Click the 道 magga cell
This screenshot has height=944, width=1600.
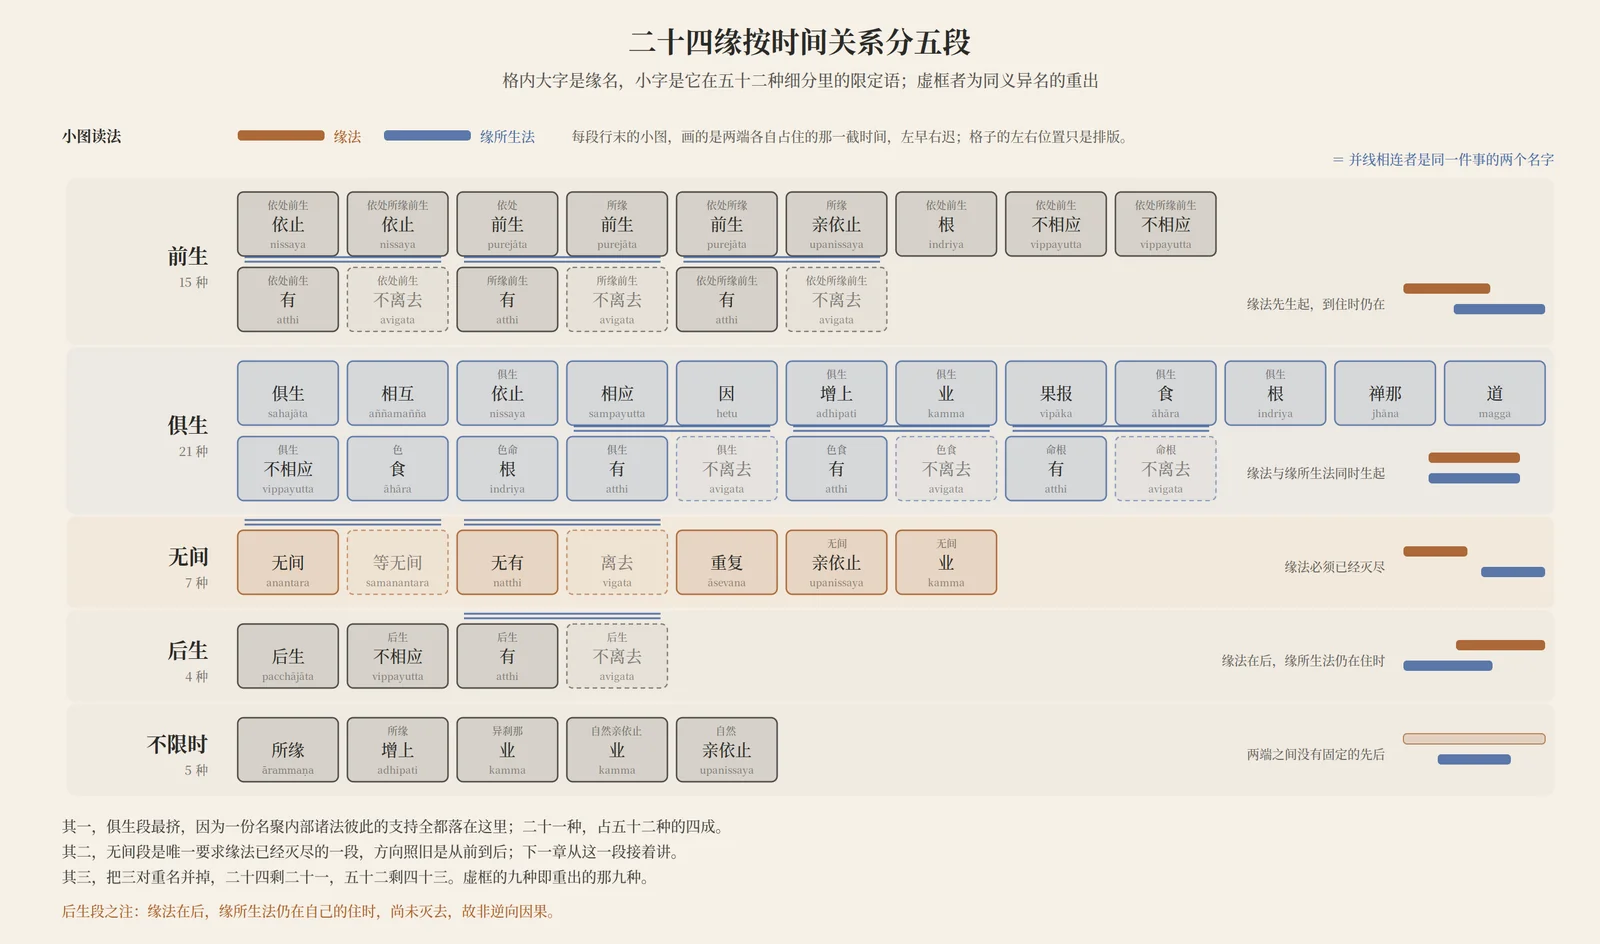1495,393
